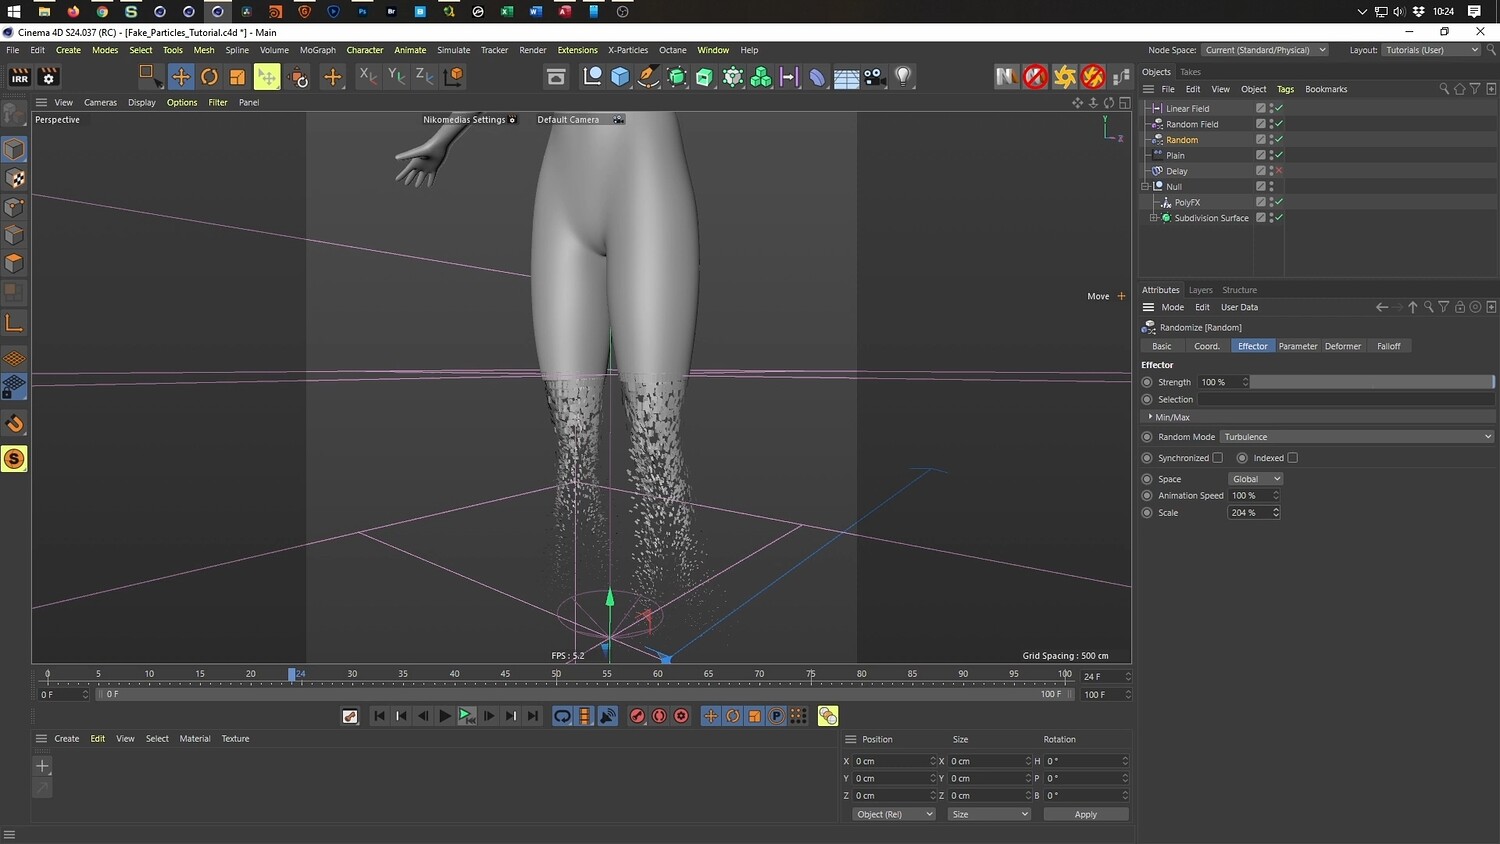Toggle the Delay effector enable mark

(x=1278, y=171)
